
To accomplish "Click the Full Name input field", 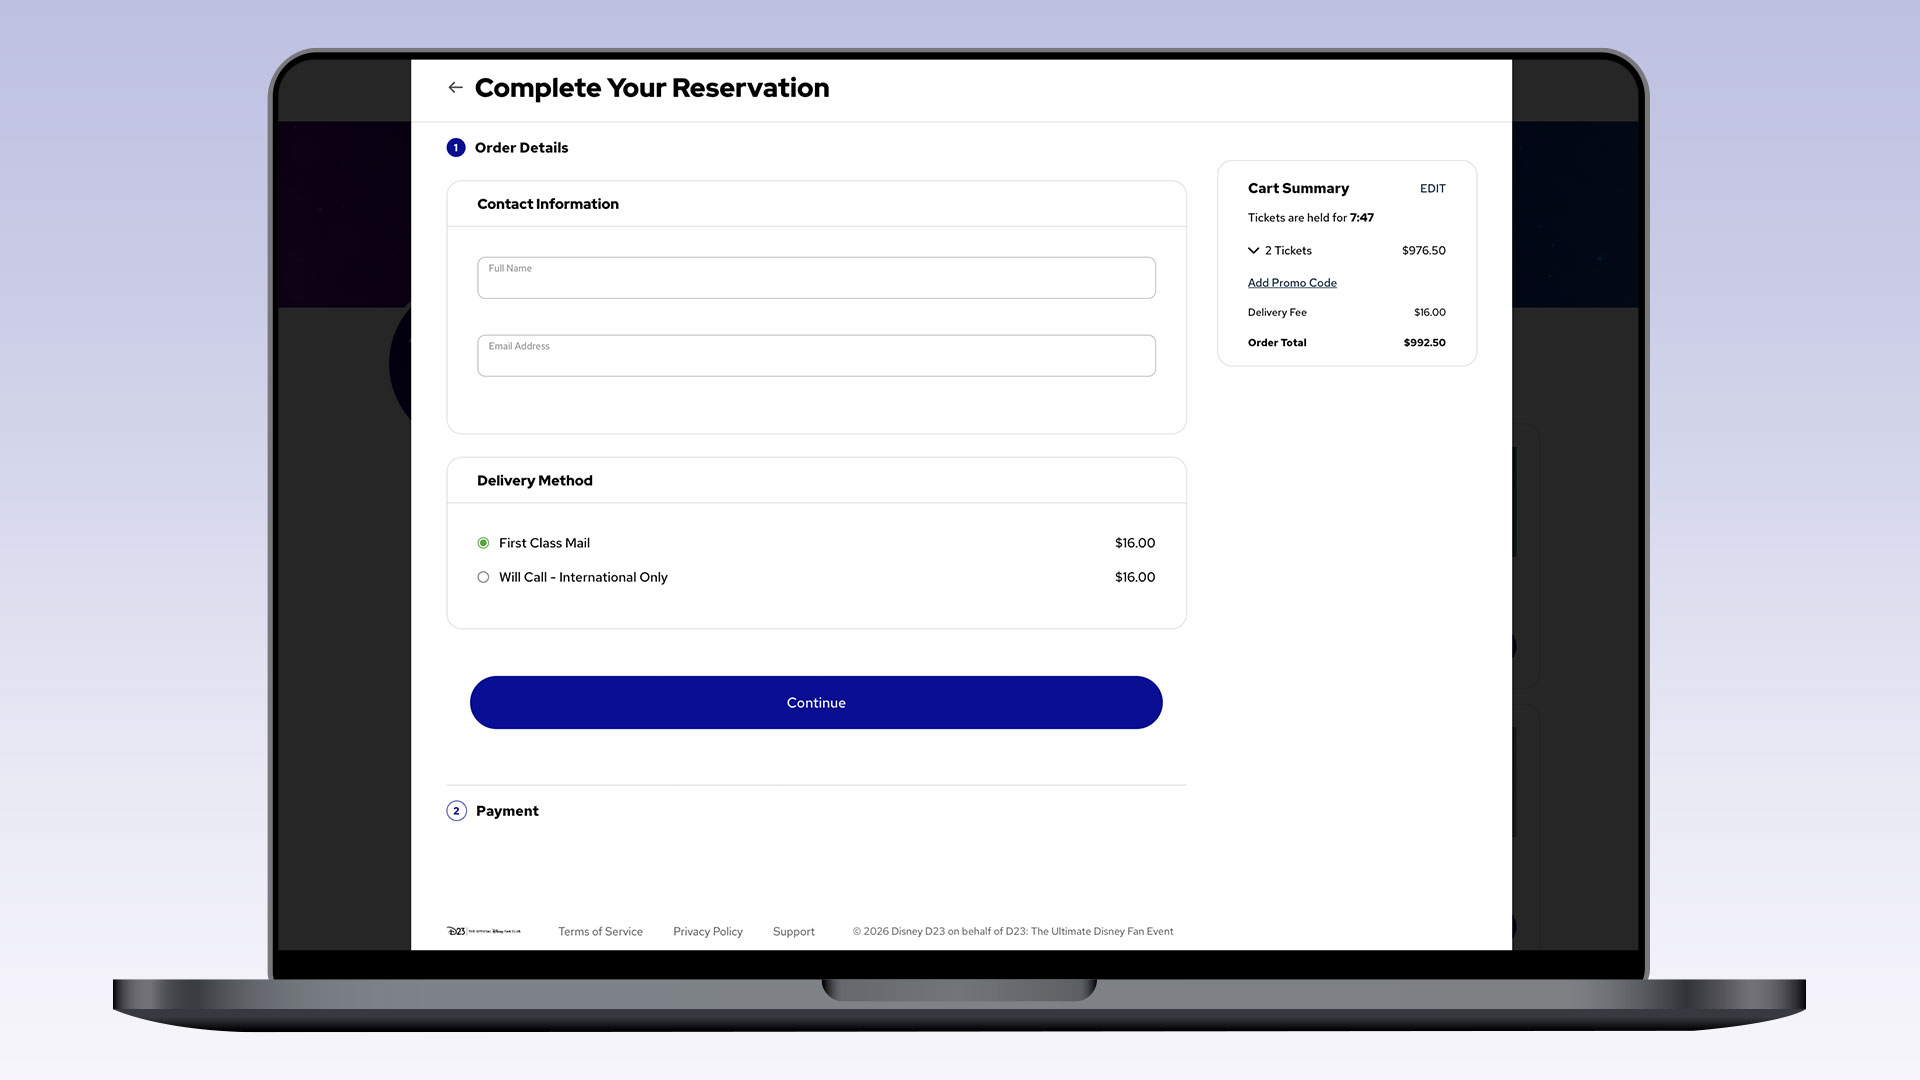I will coord(816,278).
